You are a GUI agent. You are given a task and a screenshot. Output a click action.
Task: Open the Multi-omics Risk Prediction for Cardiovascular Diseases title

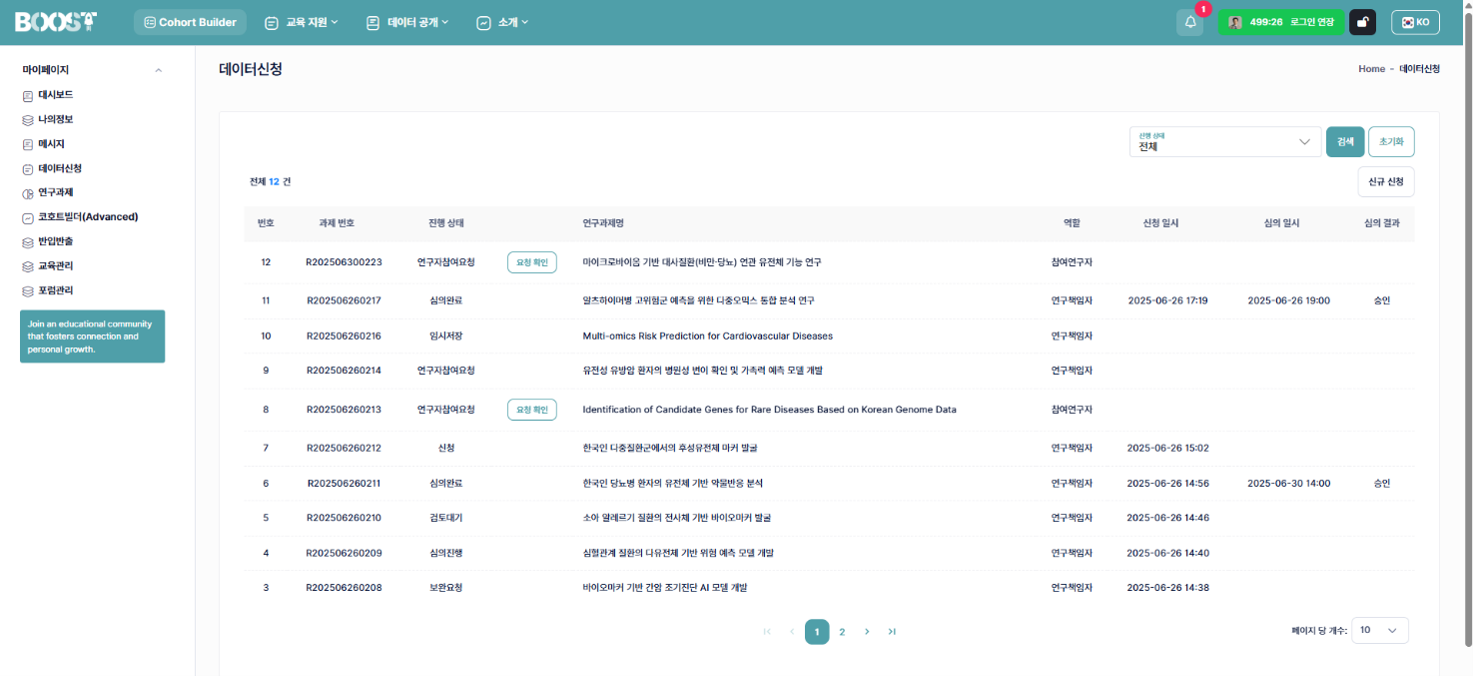[708, 336]
